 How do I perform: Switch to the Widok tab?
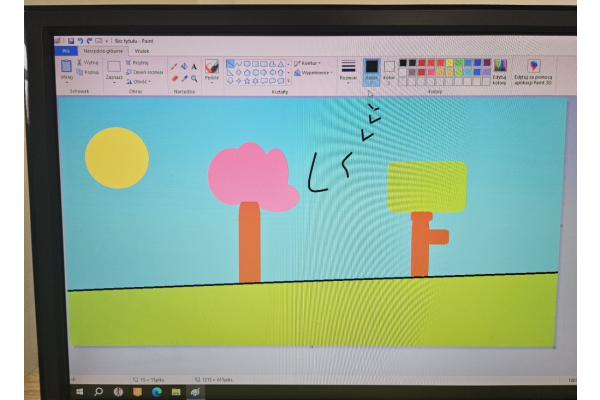point(141,50)
